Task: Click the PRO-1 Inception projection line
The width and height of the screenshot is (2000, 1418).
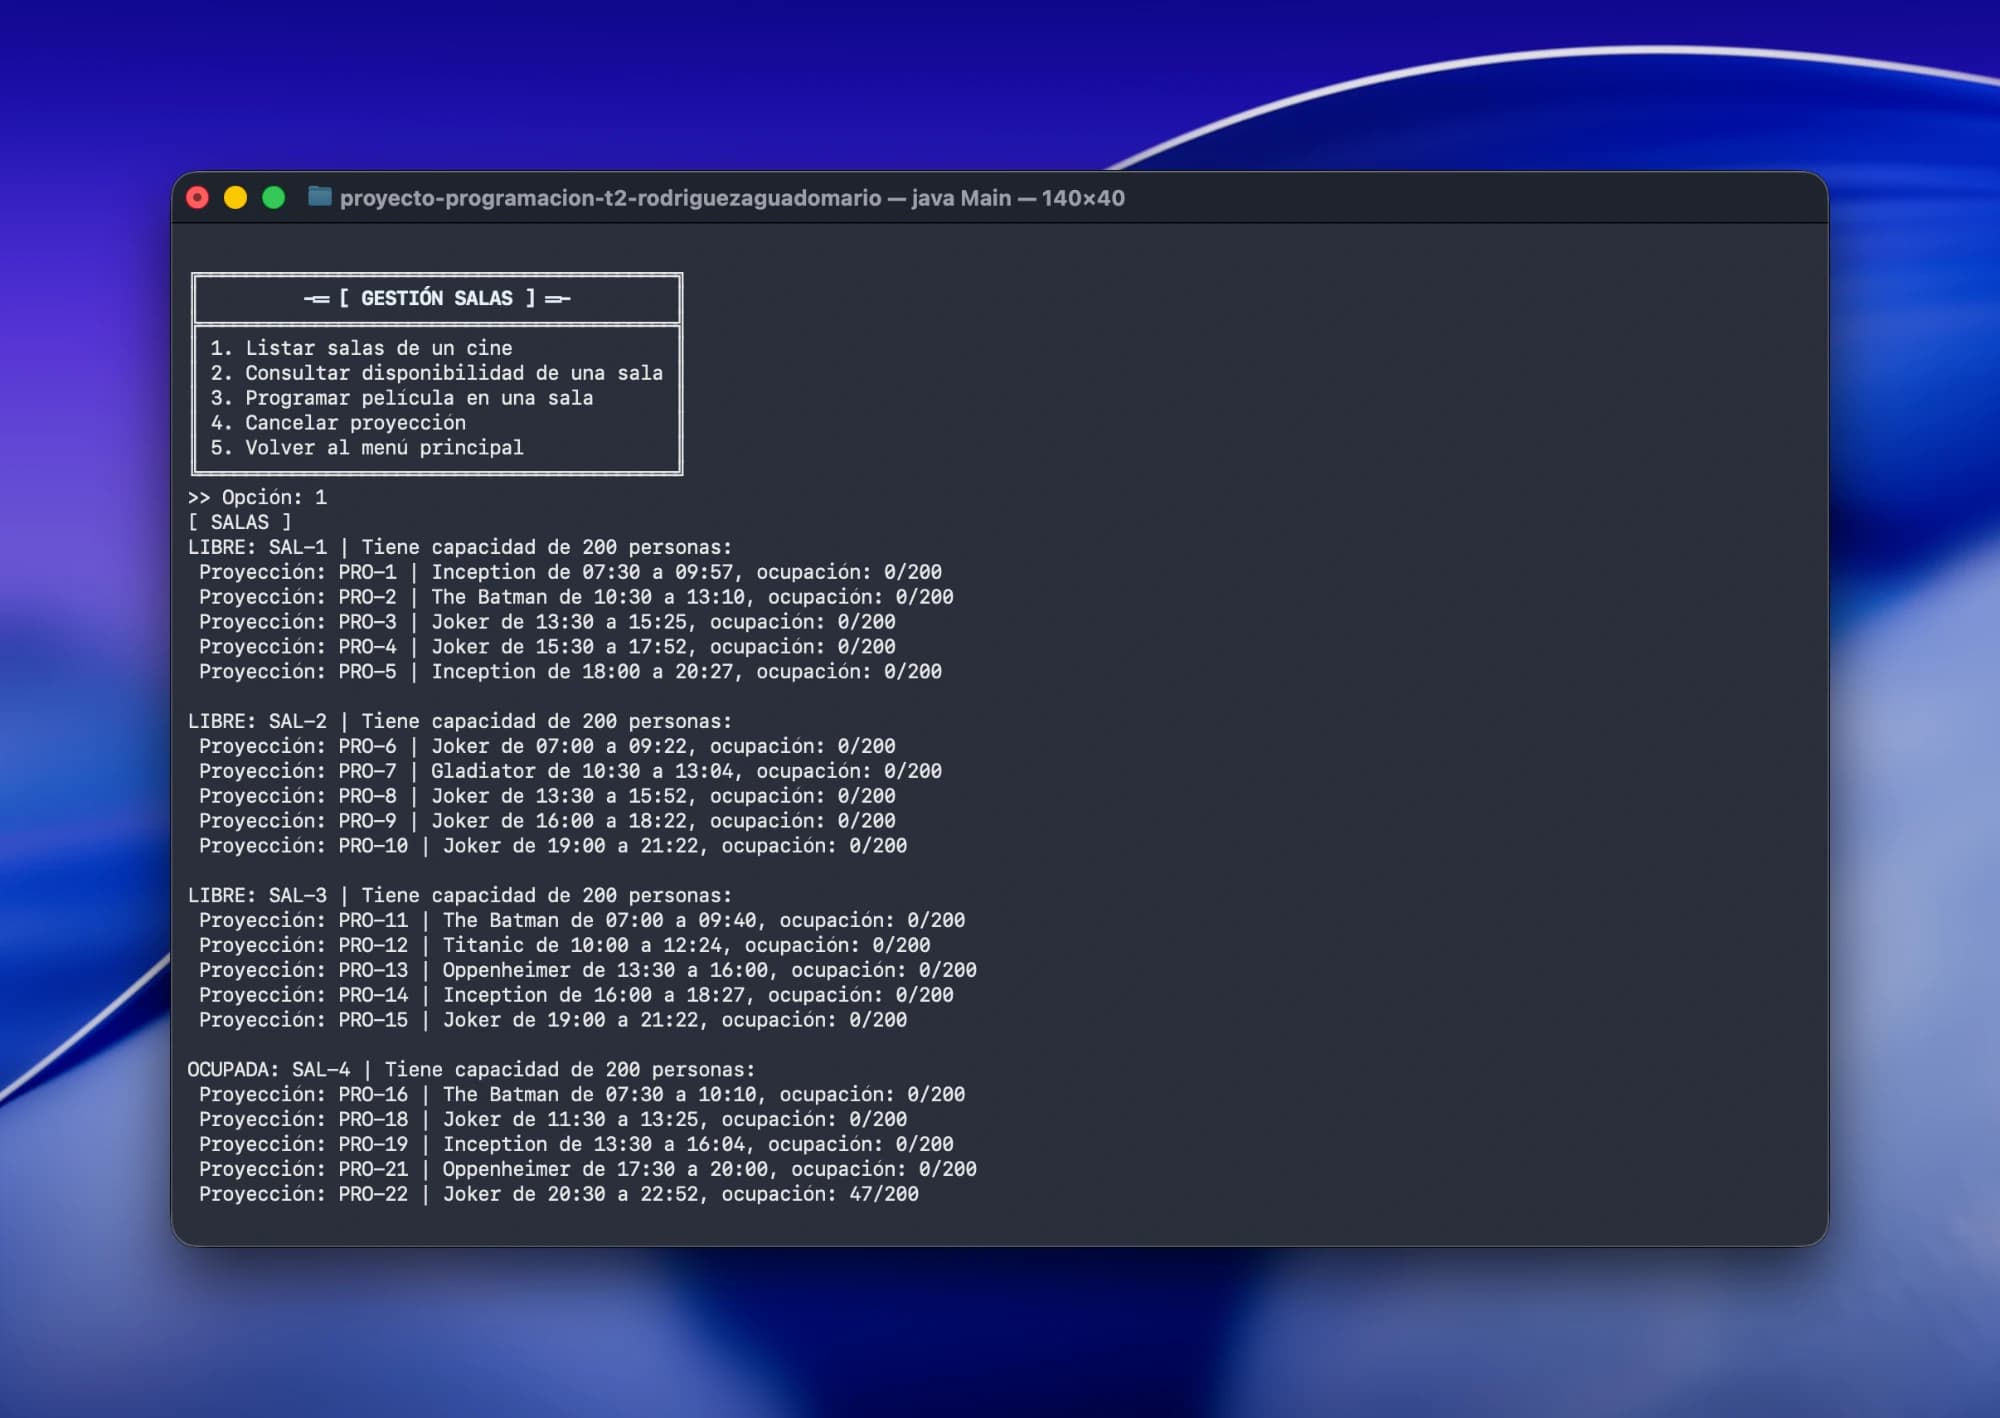Action: [570, 572]
